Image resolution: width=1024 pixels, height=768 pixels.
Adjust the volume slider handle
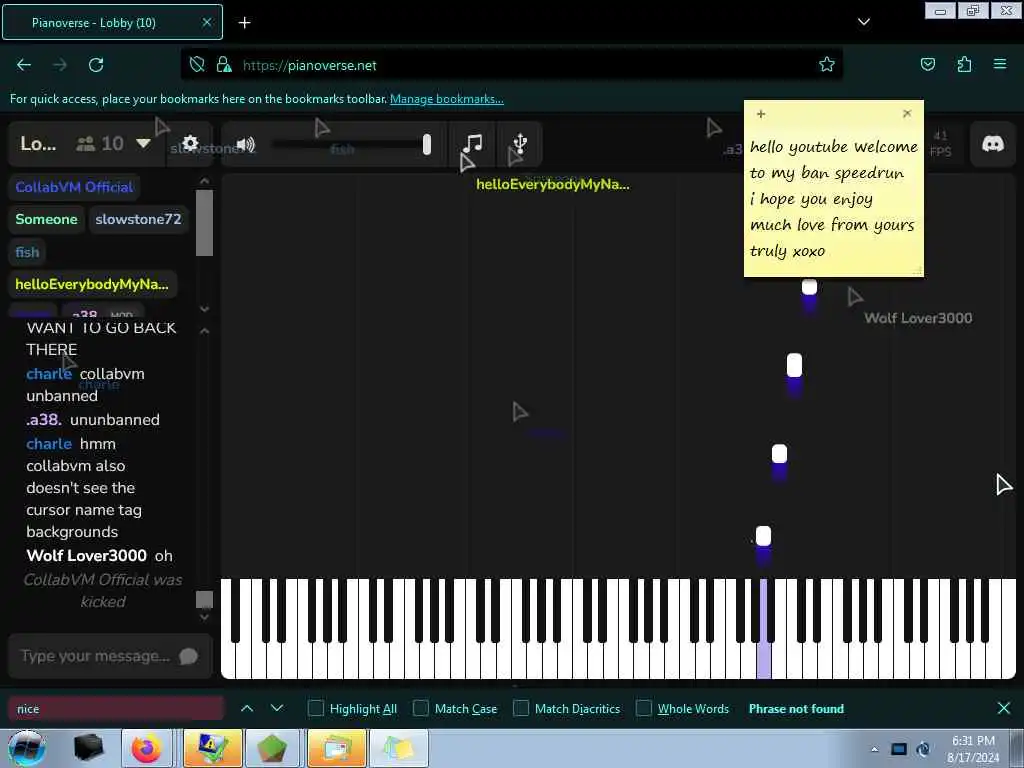tap(426, 144)
